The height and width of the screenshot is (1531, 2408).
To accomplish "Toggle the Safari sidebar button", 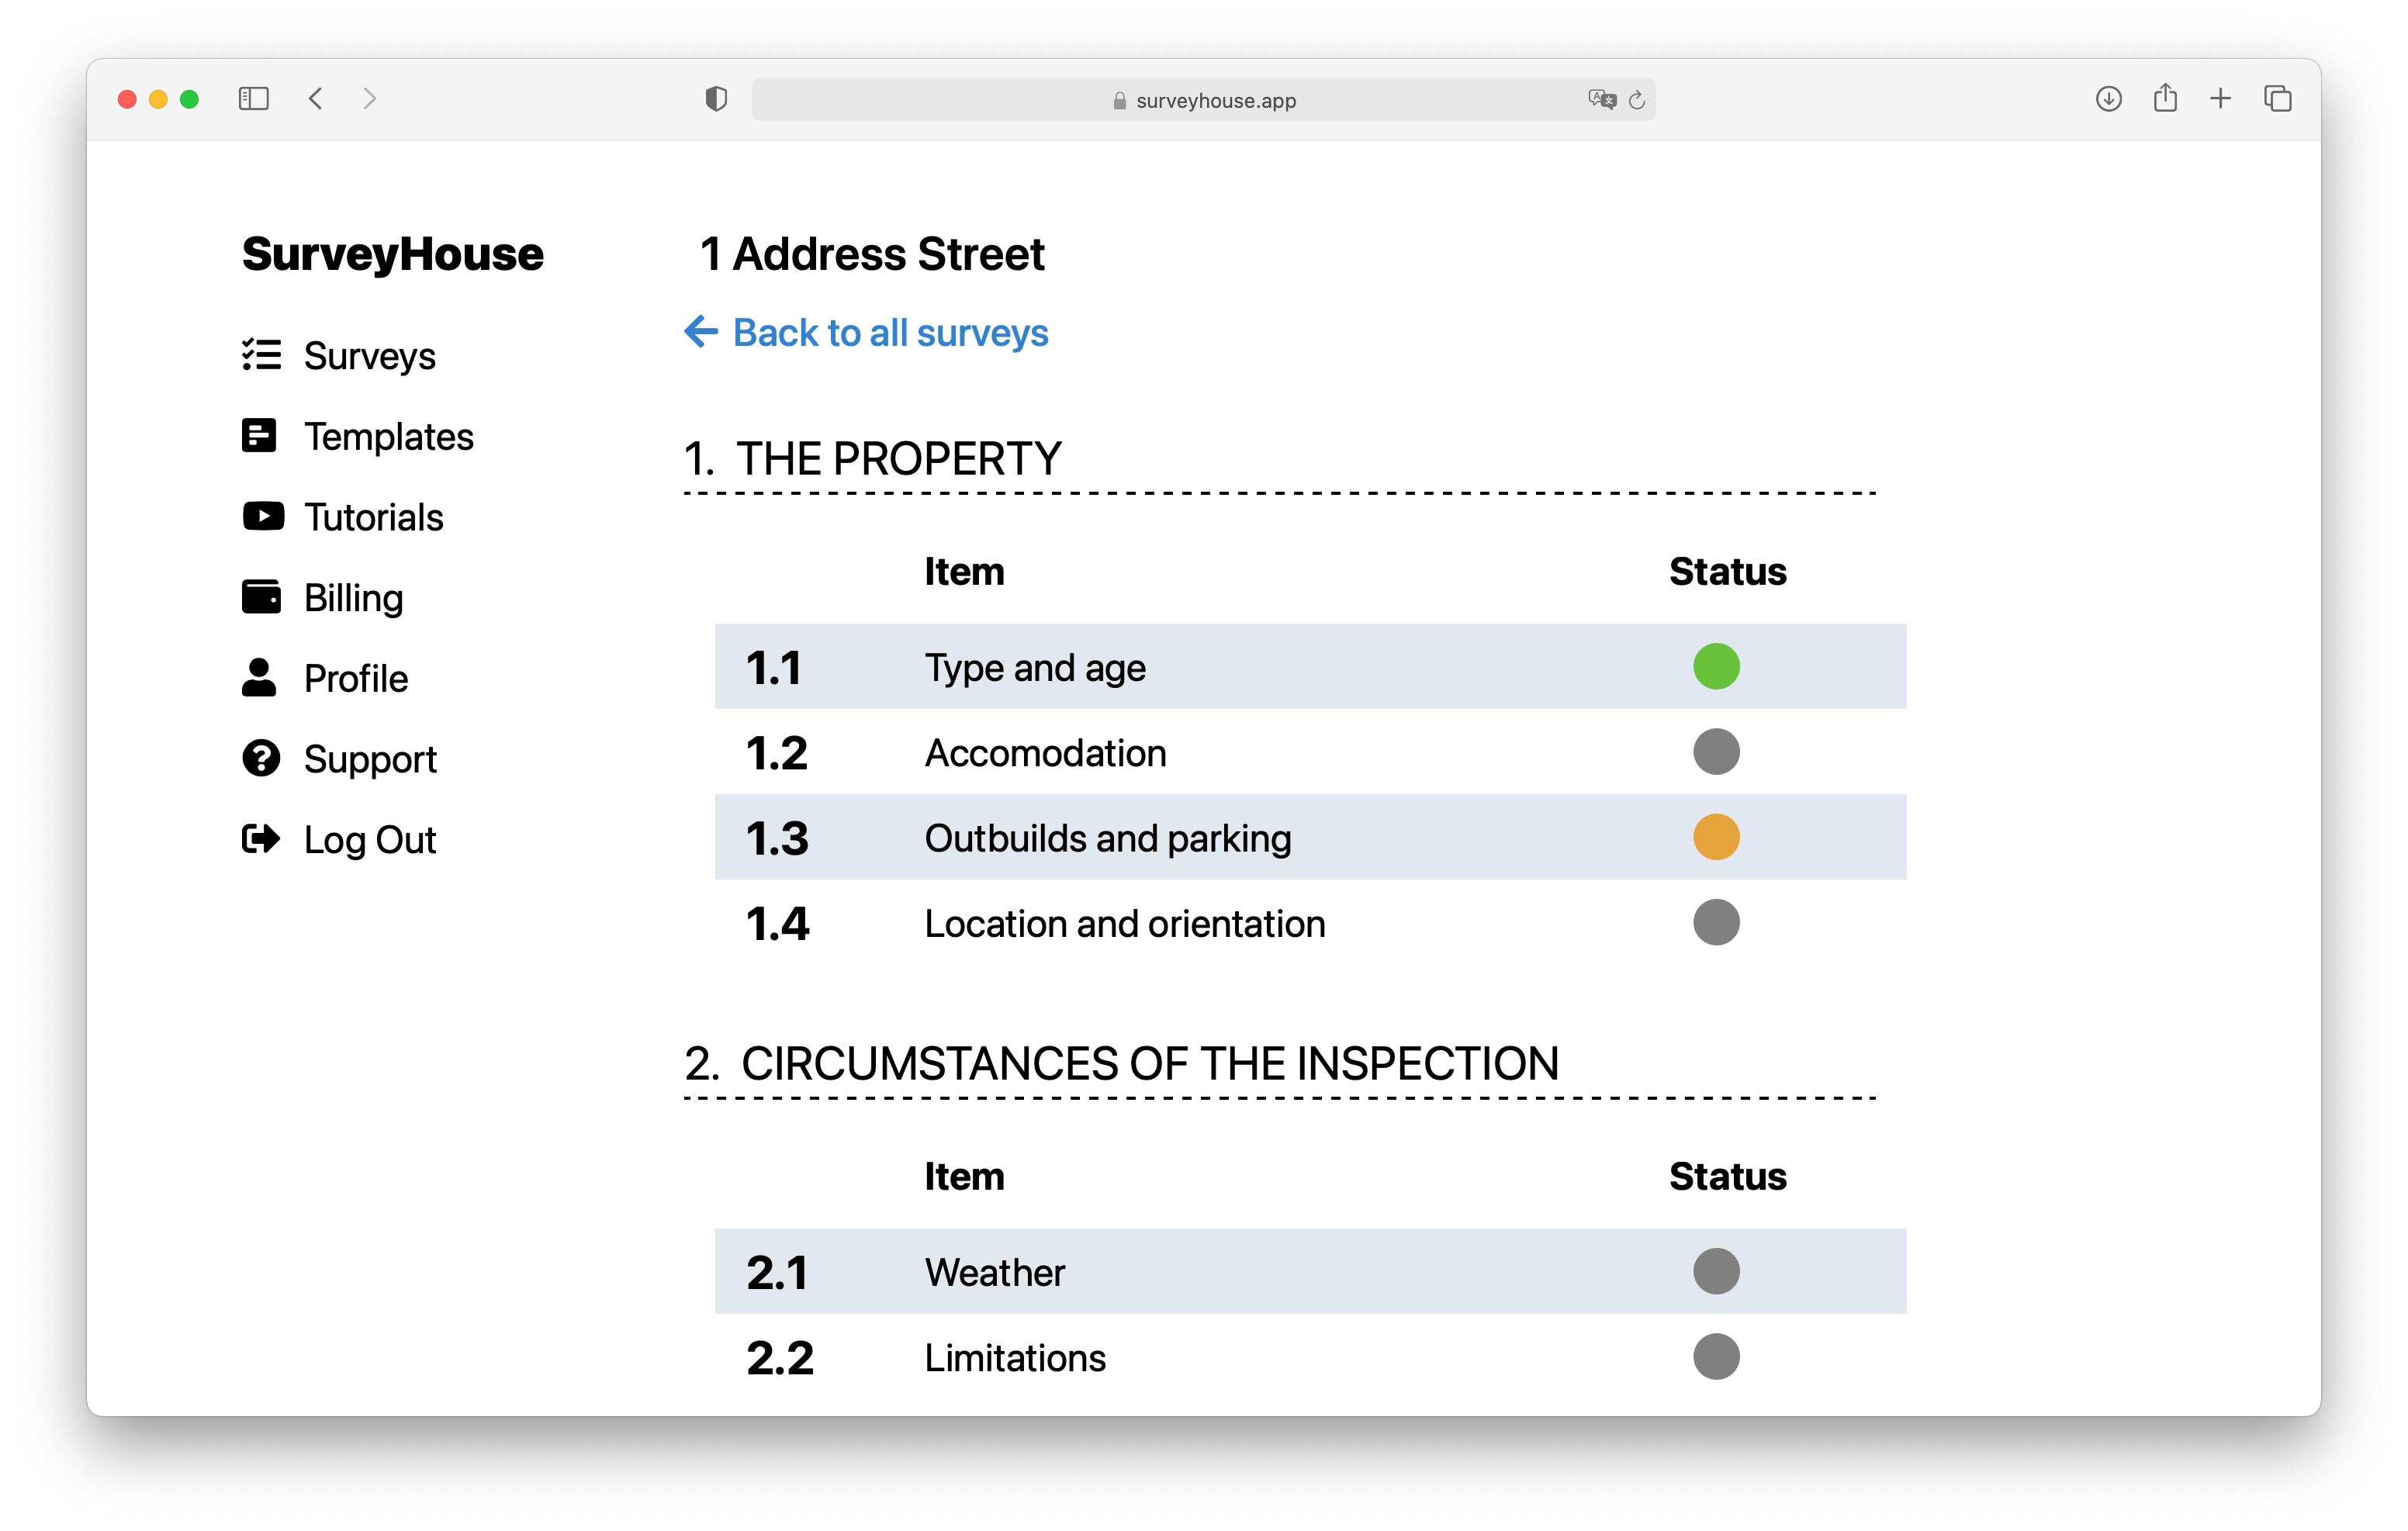I will point(254,98).
